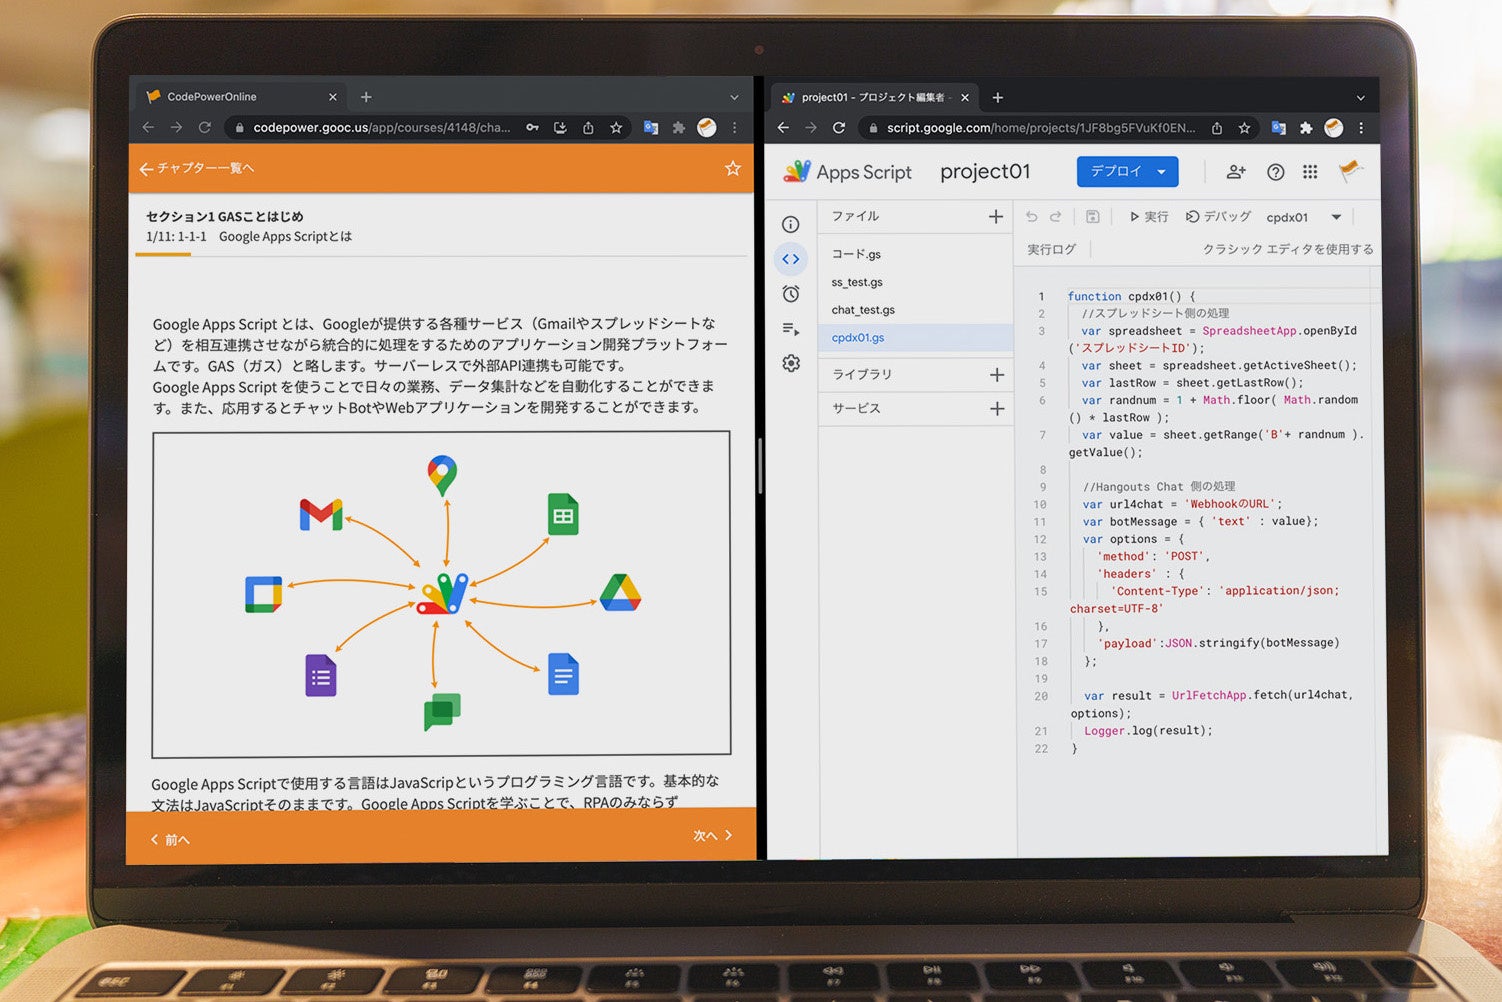Open the Triggers alarm clock icon
Viewport: 1502px width, 1002px height.
pos(791,294)
